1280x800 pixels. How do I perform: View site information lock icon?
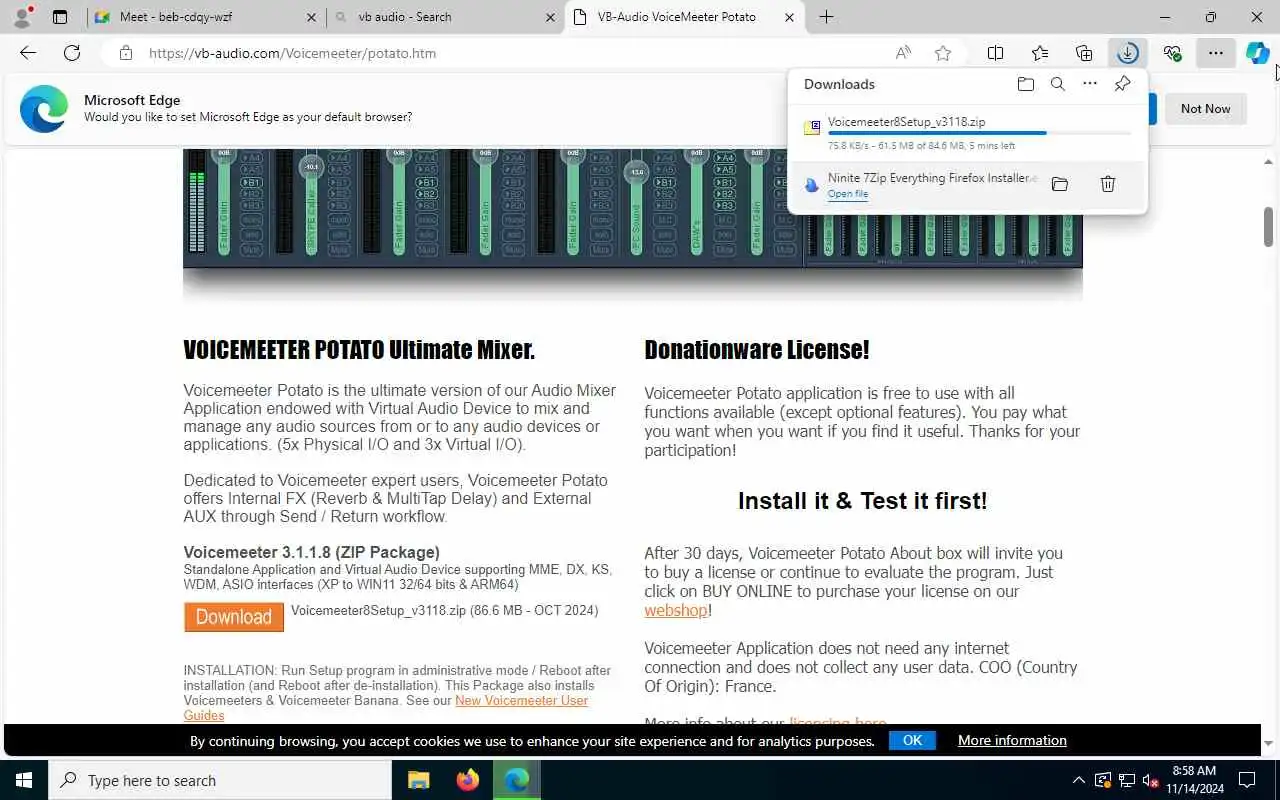point(126,53)
